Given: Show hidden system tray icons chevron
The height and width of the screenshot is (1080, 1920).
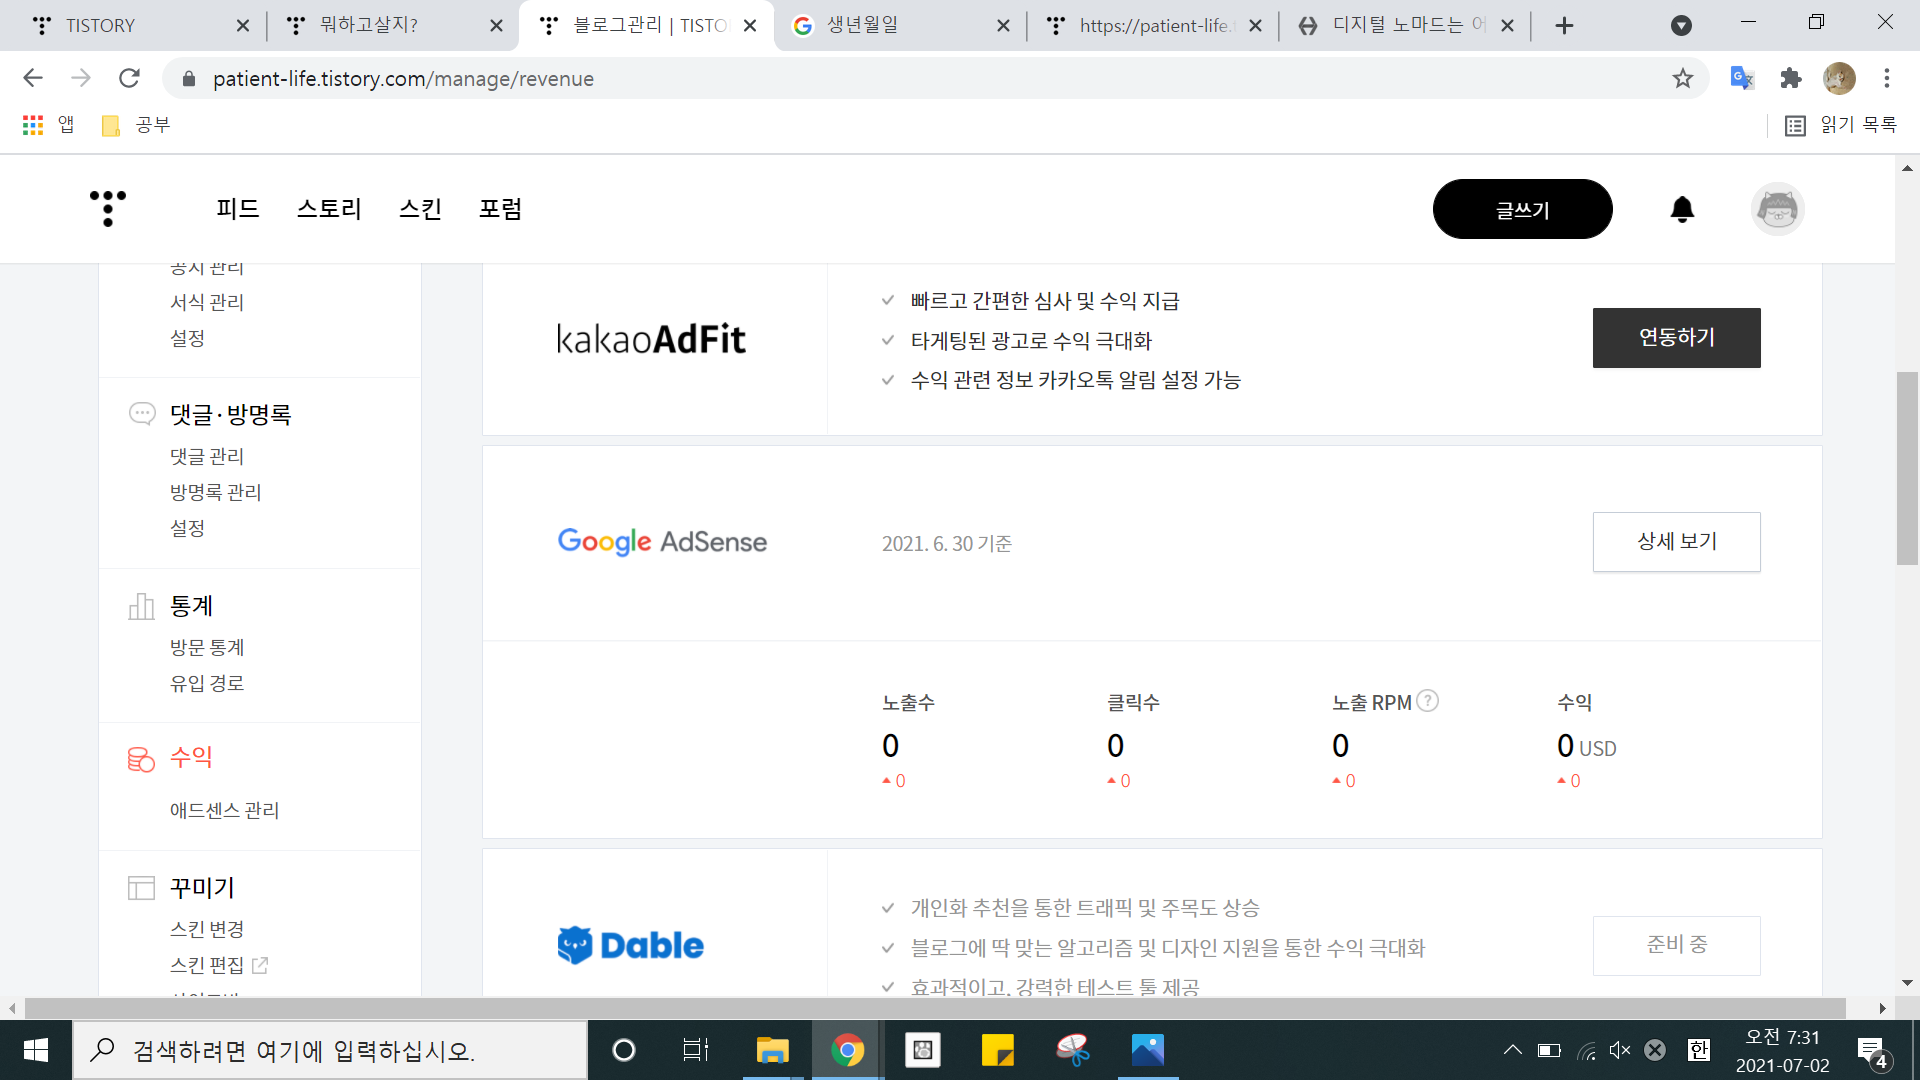Looking at the screenshot, I should click(x=1513, y=1050).
